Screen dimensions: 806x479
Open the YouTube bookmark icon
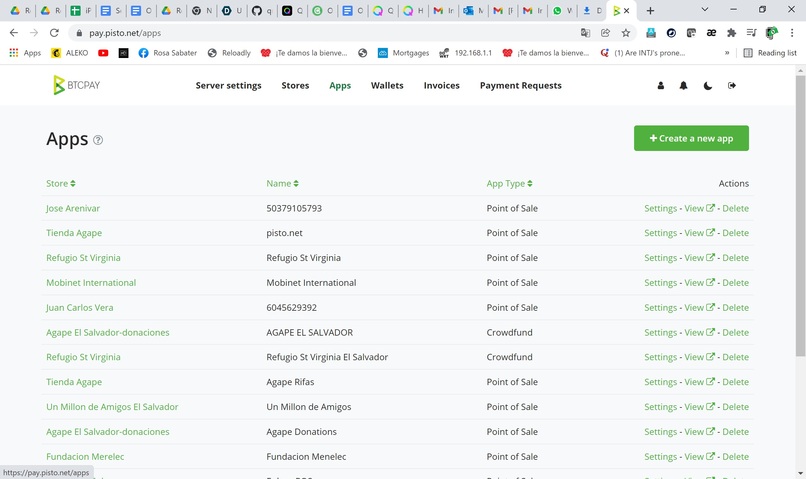pos(103,53)
